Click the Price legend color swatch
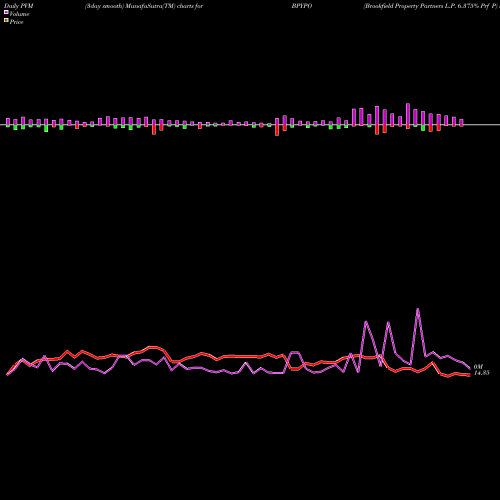The width and height of the screenshot is (500, 500). point(6,20)
